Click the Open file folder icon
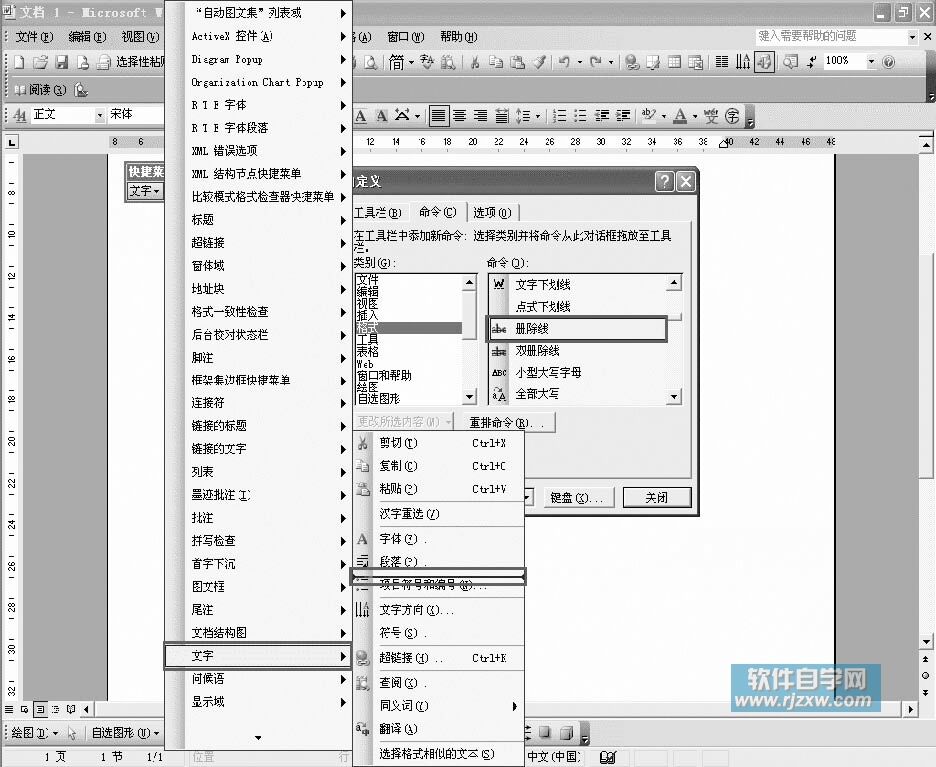936x767 pixels. point(41,61)
